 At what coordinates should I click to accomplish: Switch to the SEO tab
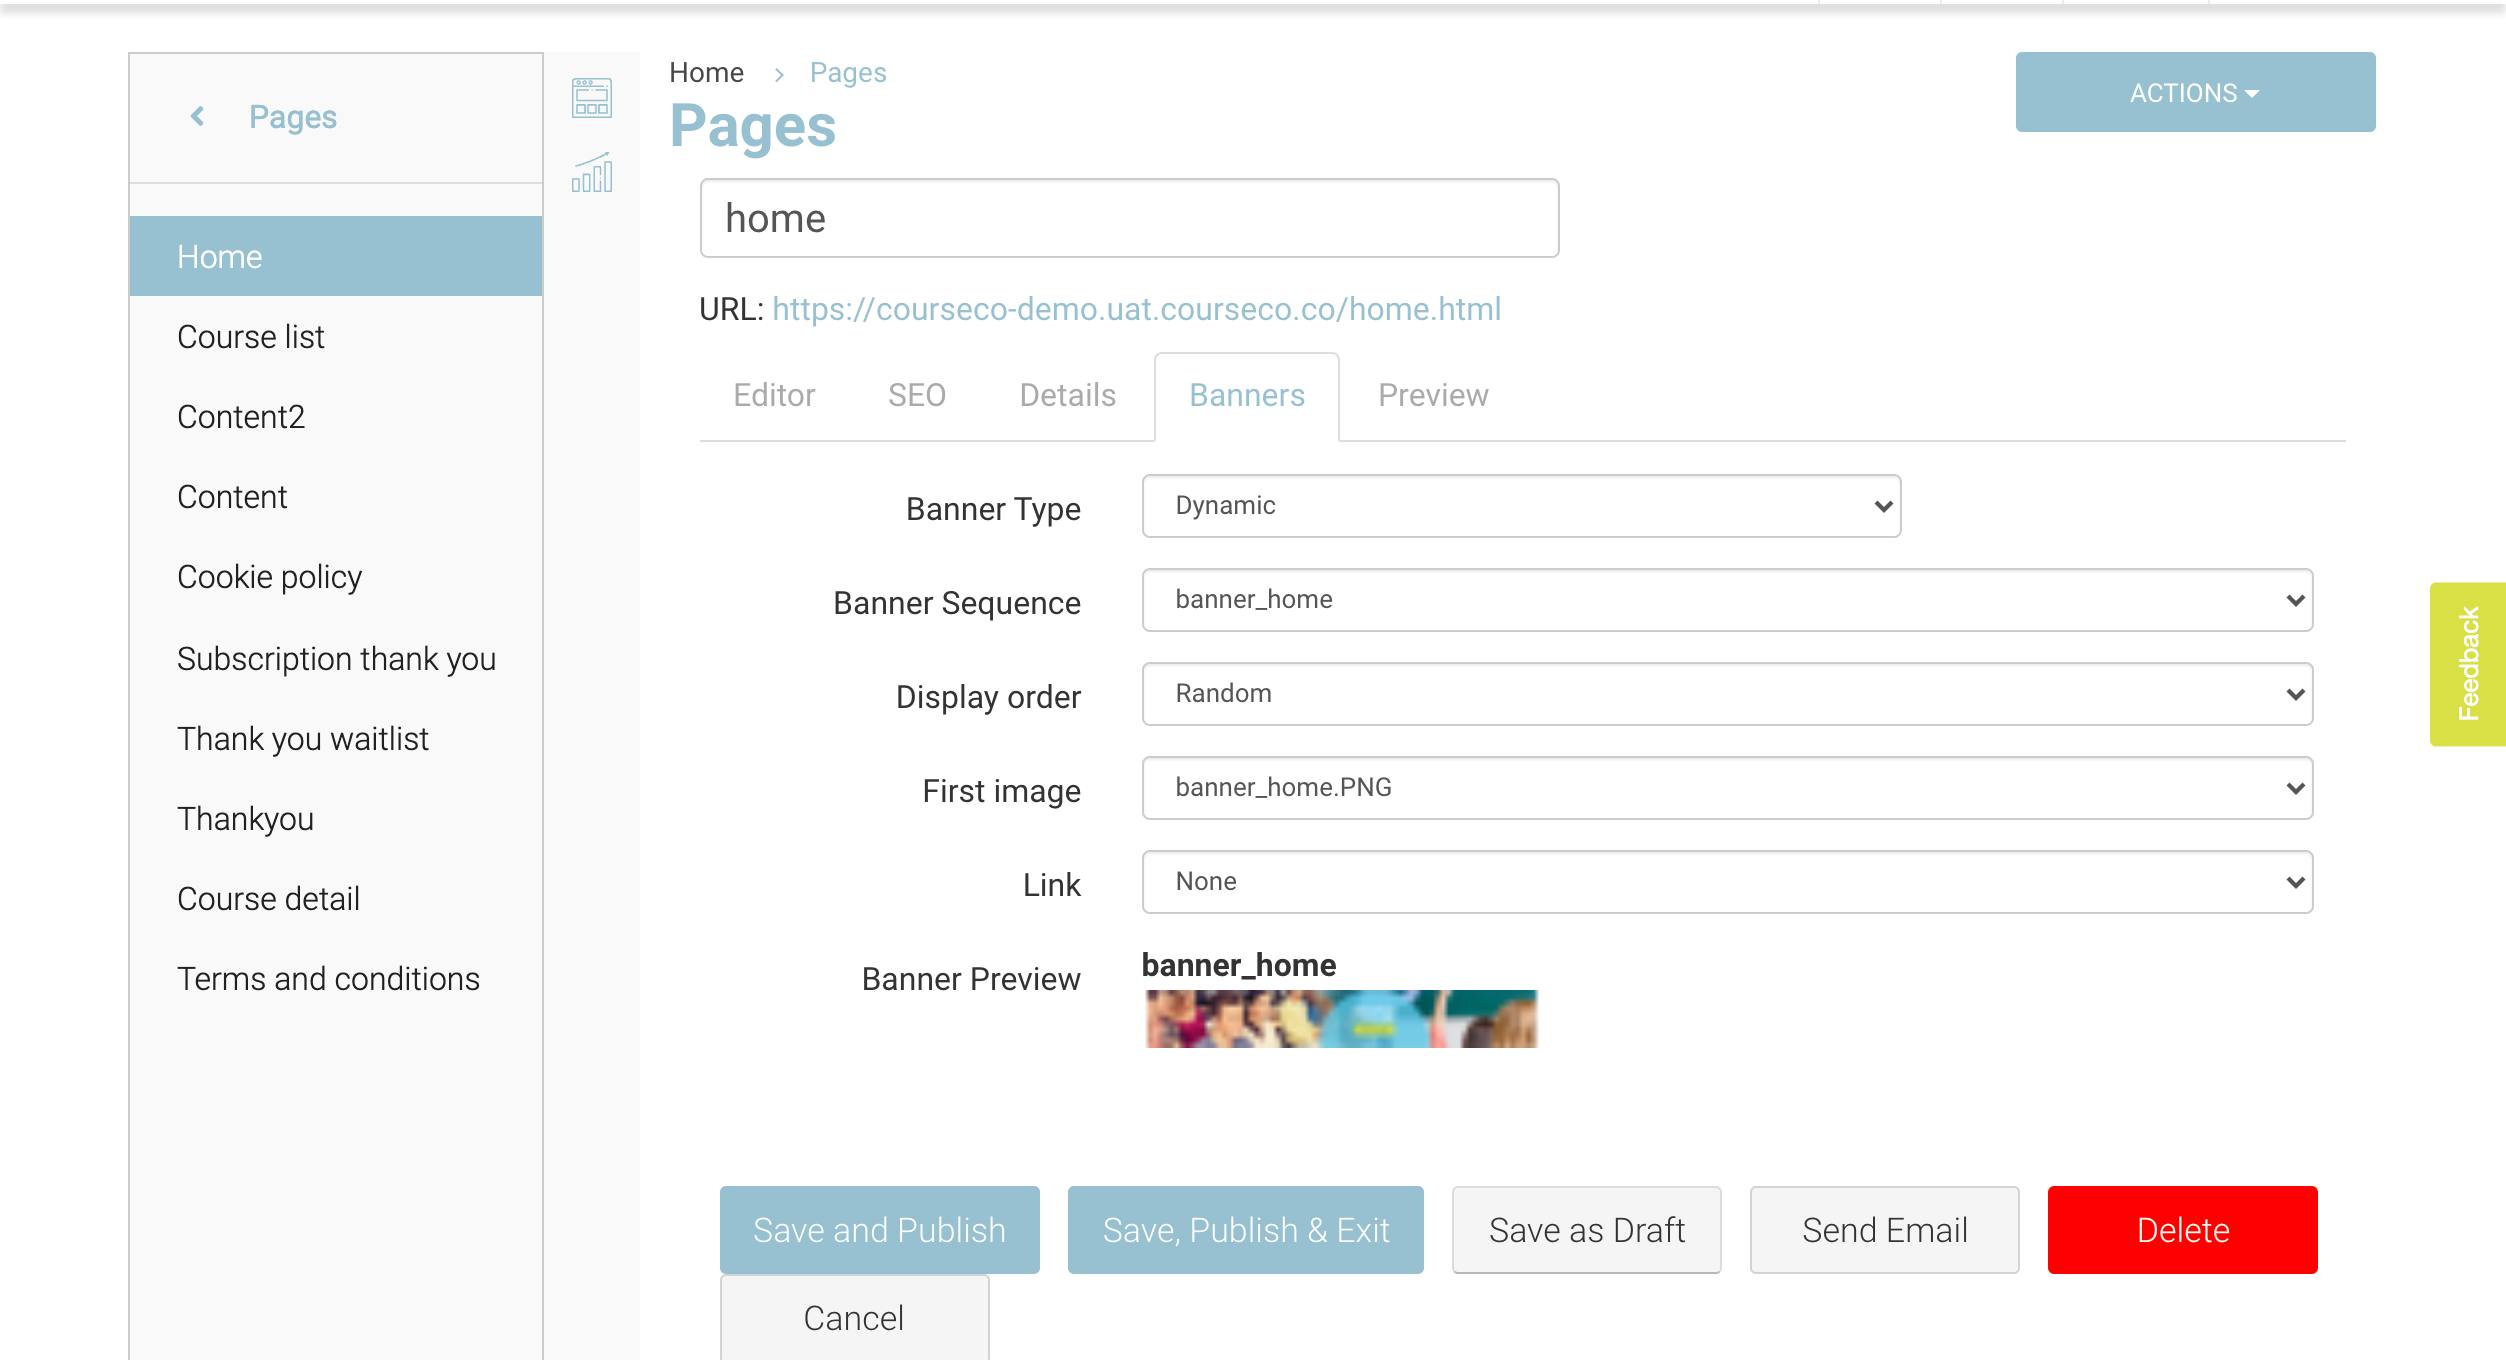[916, 395]
